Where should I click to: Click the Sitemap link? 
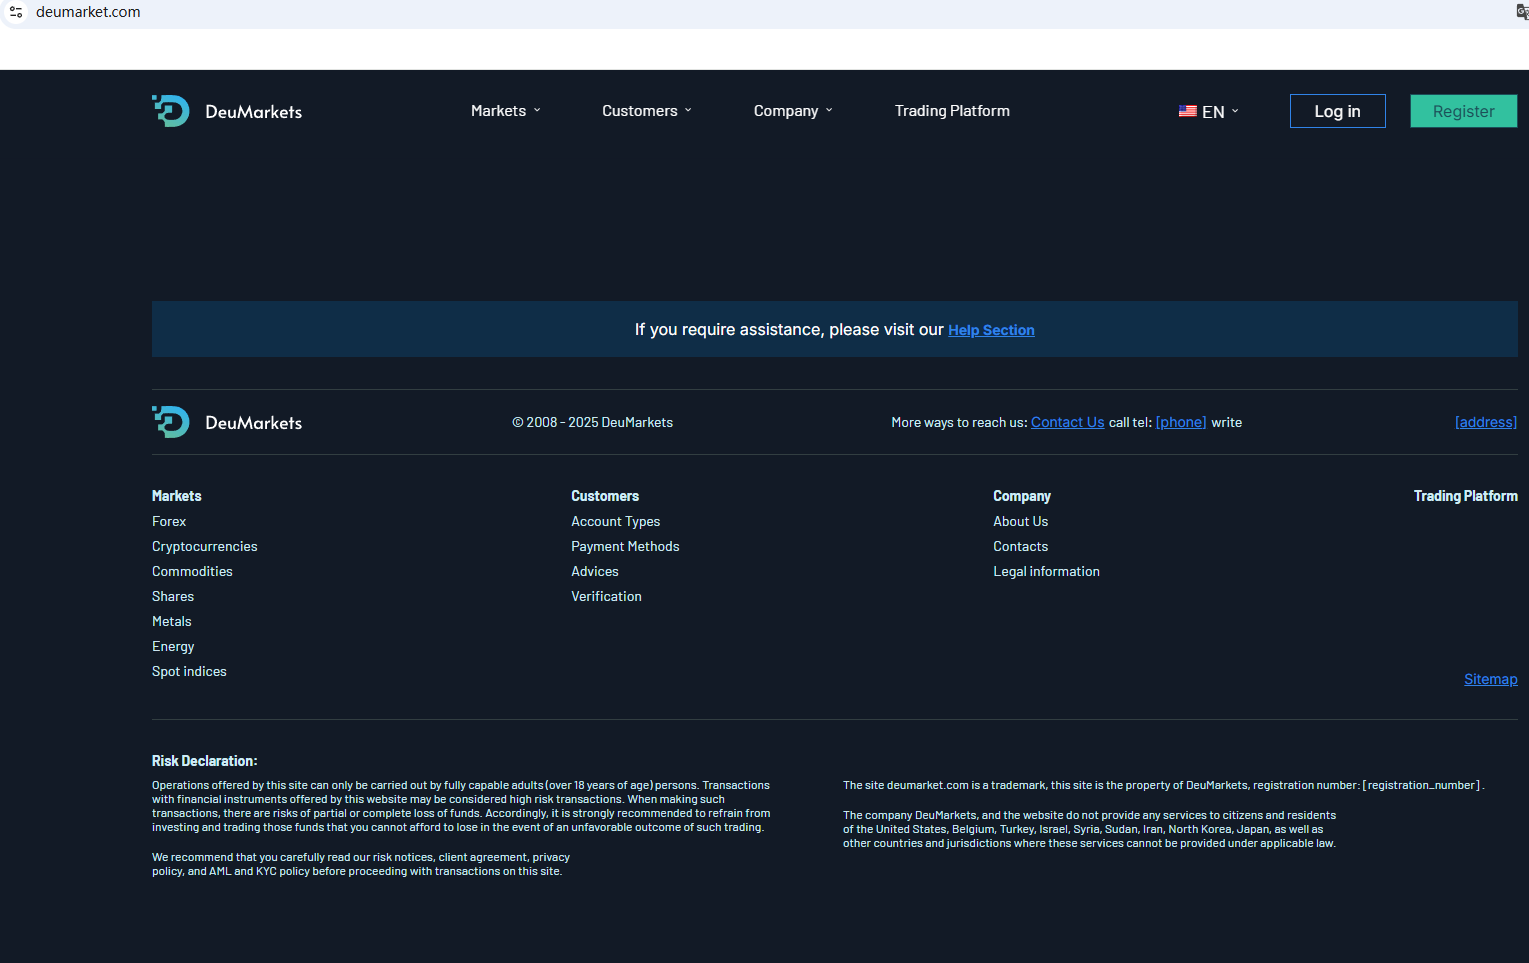click(x=1490, y=679)
